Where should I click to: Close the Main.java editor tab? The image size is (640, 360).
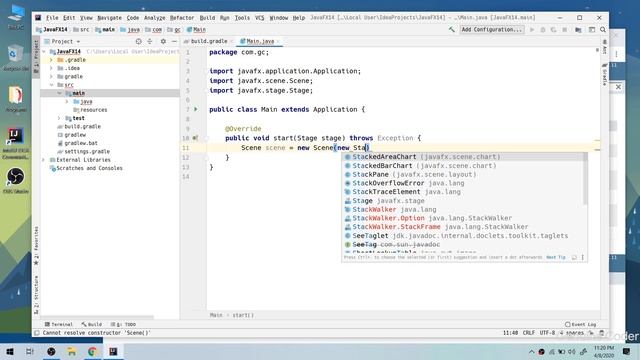coord(278,41)
